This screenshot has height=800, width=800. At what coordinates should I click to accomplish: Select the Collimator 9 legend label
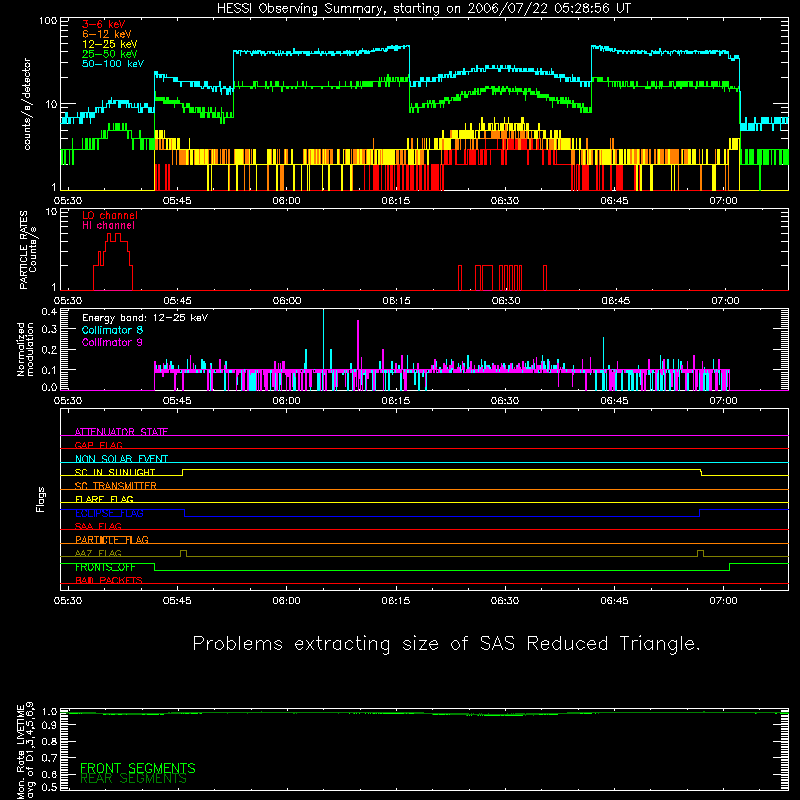(x=112, y=342)
